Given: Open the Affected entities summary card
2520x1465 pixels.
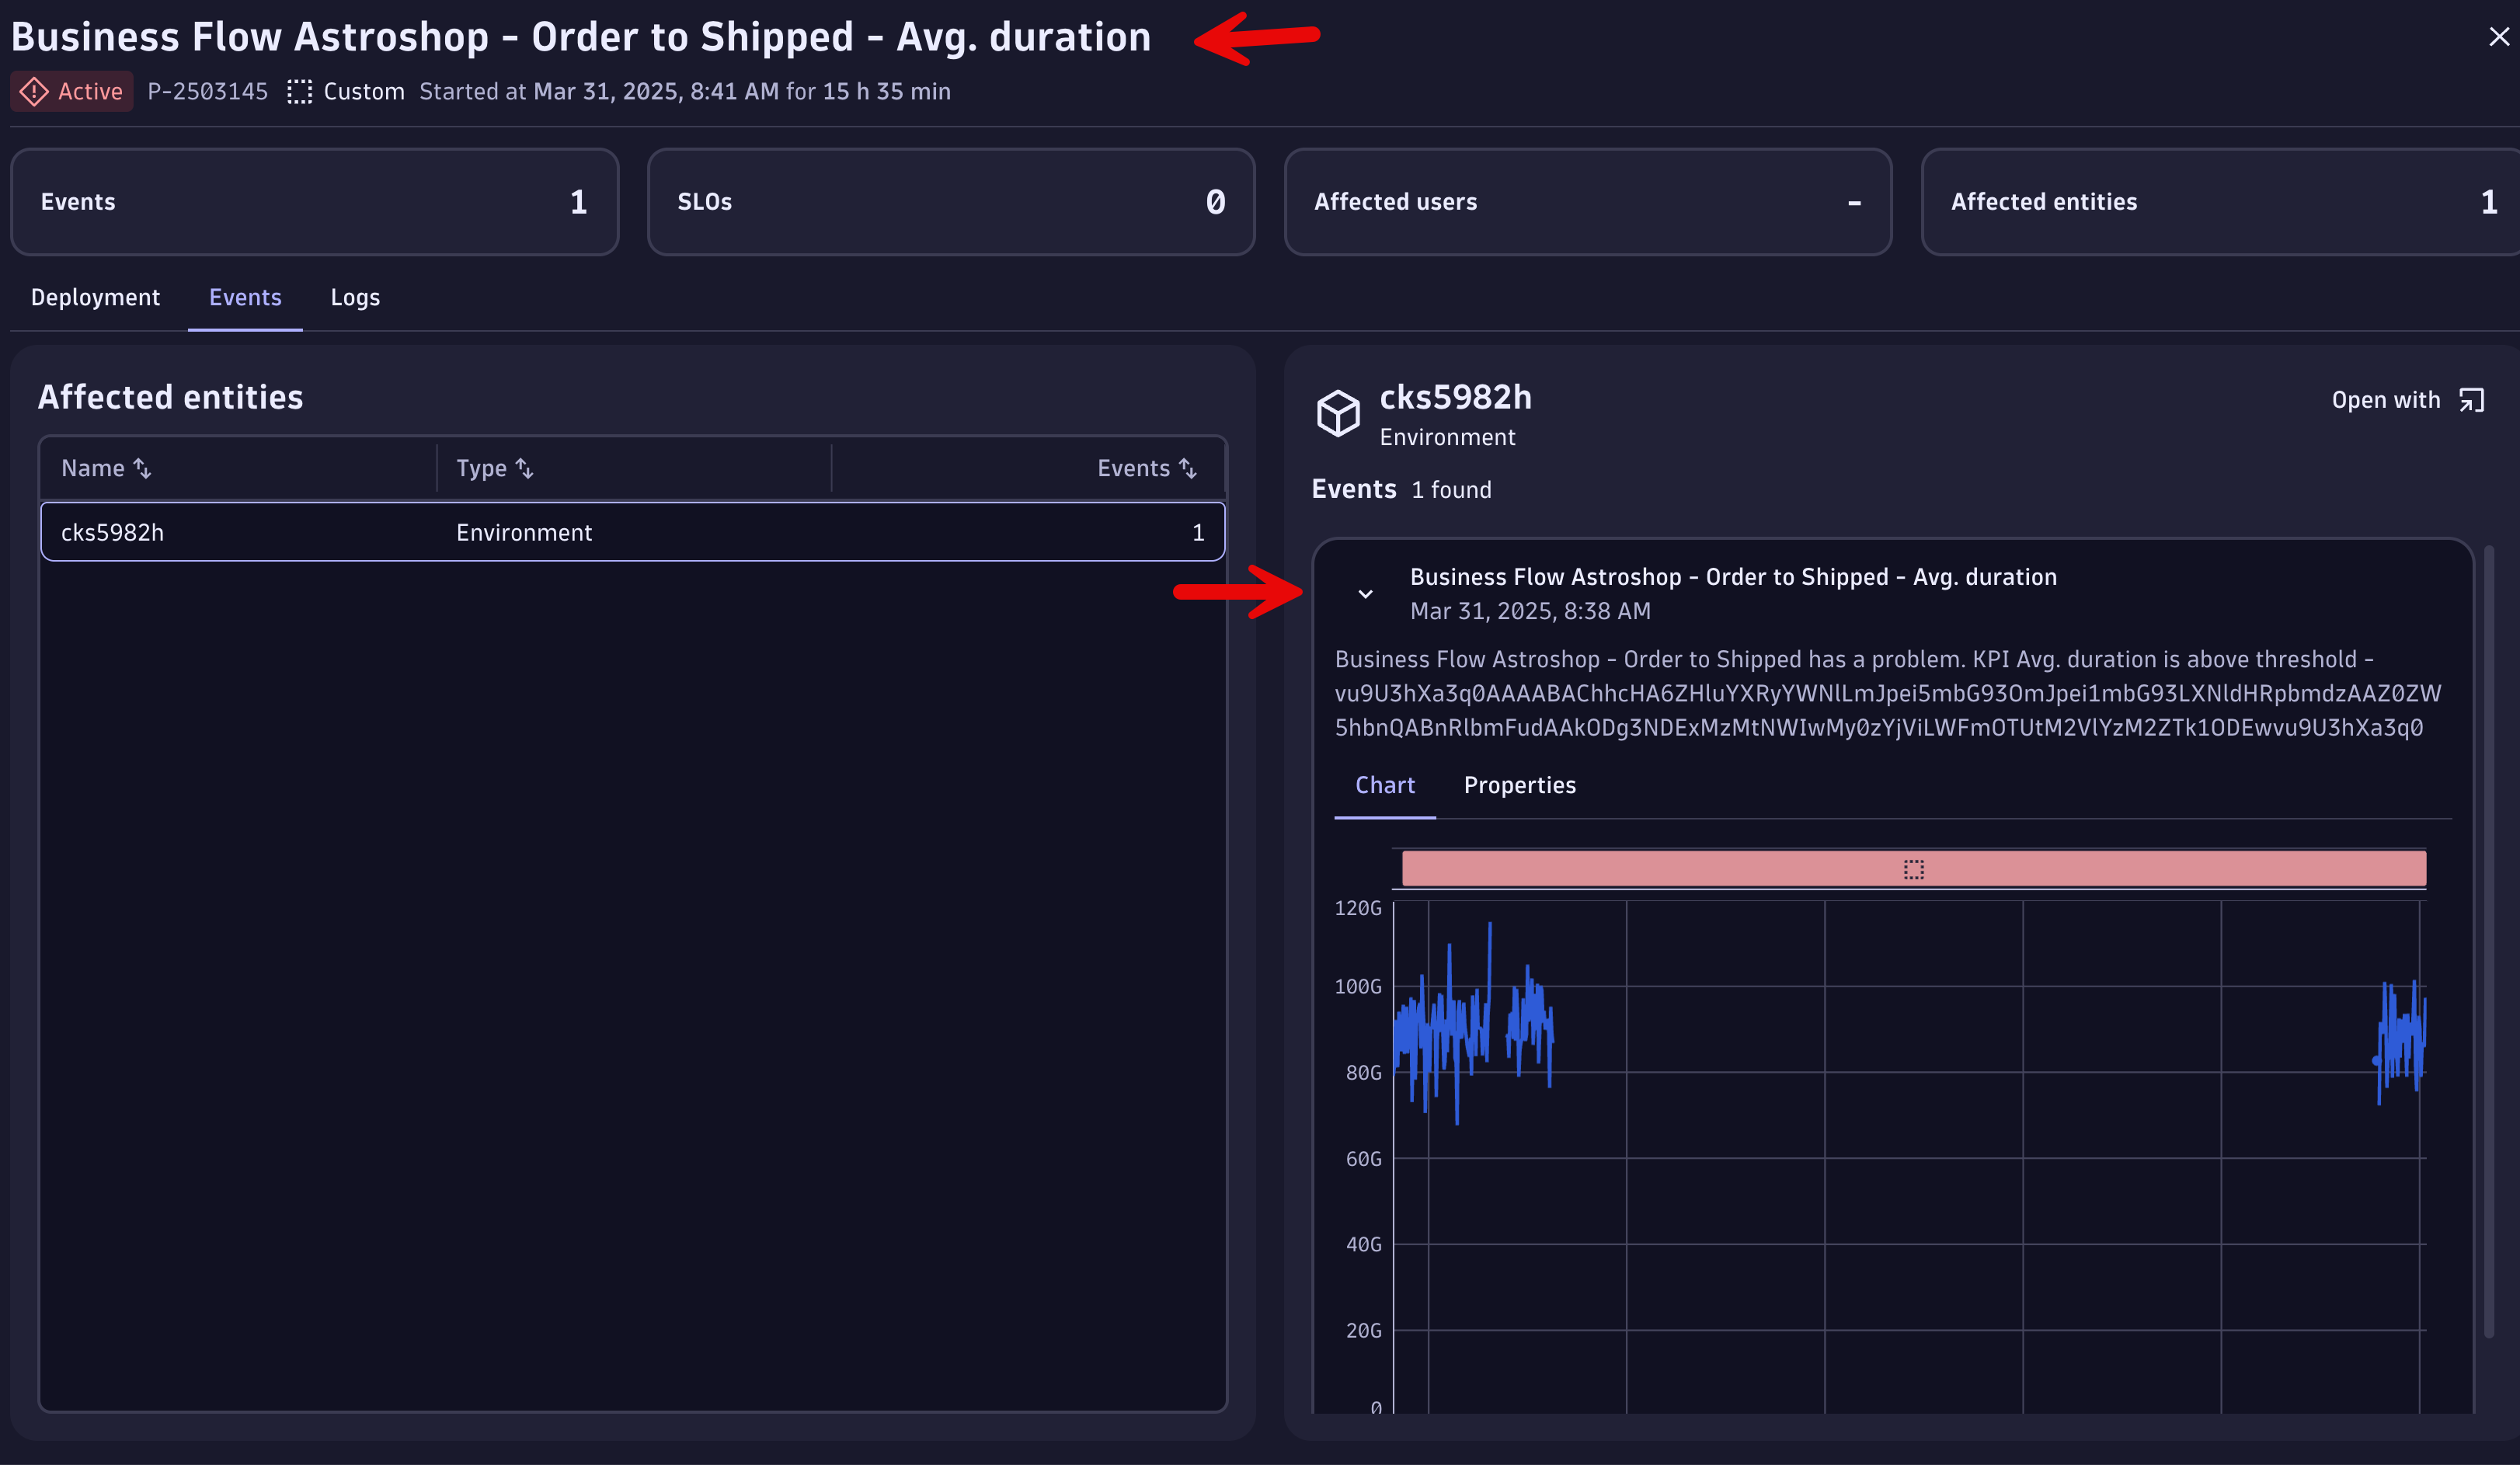Looking at the screenshot, I should pyautogui.click(x=2220, y=202).
